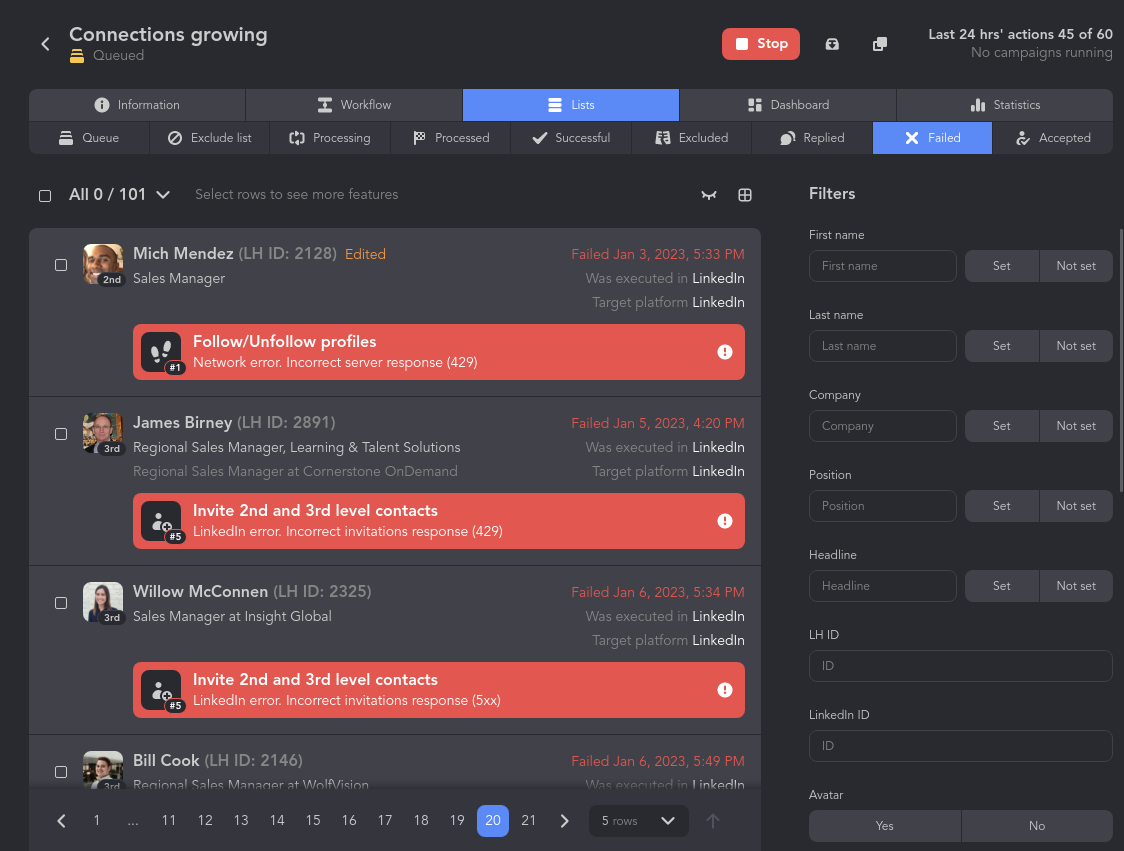Open the Information tab
This screenshot has height=851, width=1124.
pos(137,105)
